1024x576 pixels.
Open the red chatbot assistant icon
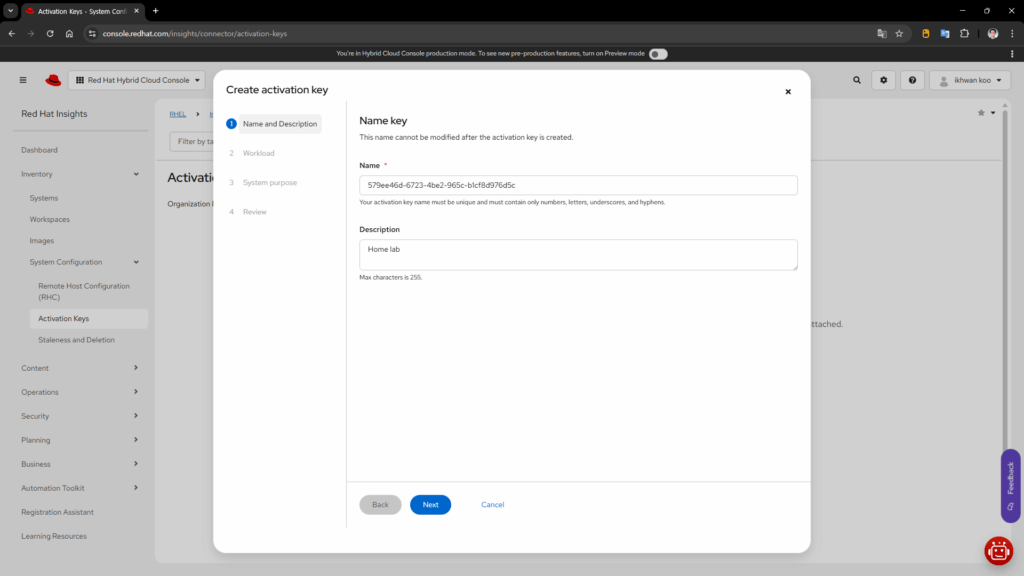point(998,550)
